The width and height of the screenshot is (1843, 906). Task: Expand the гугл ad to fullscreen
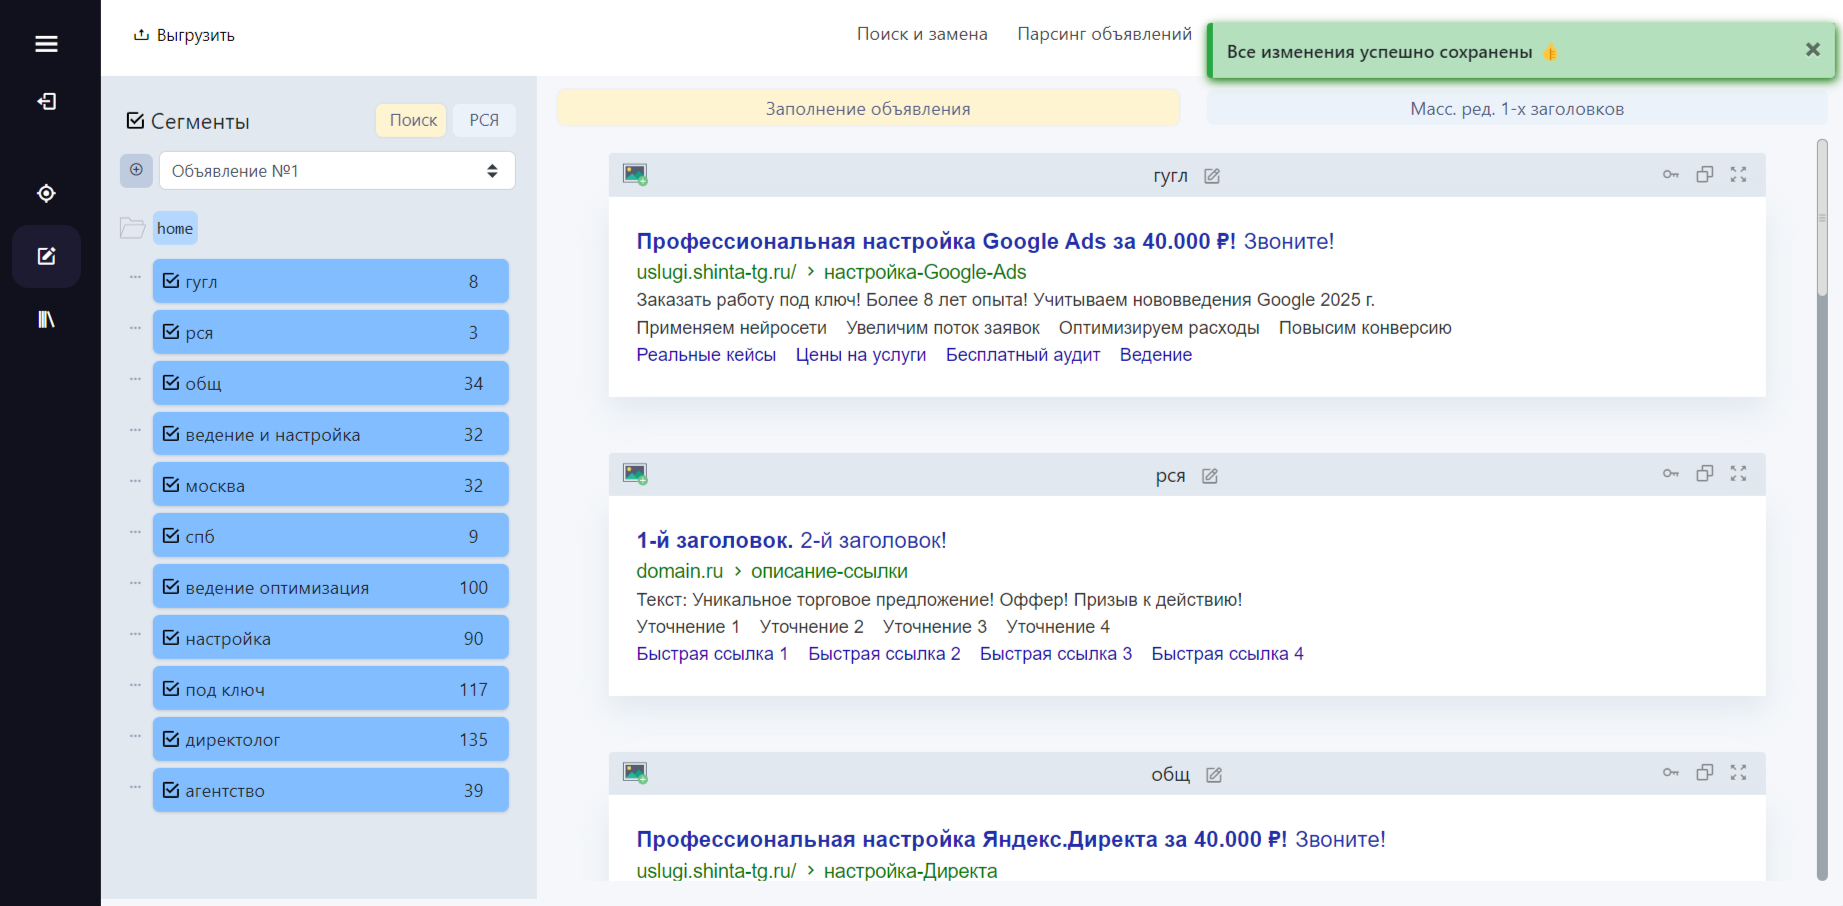pos(1739,174)
